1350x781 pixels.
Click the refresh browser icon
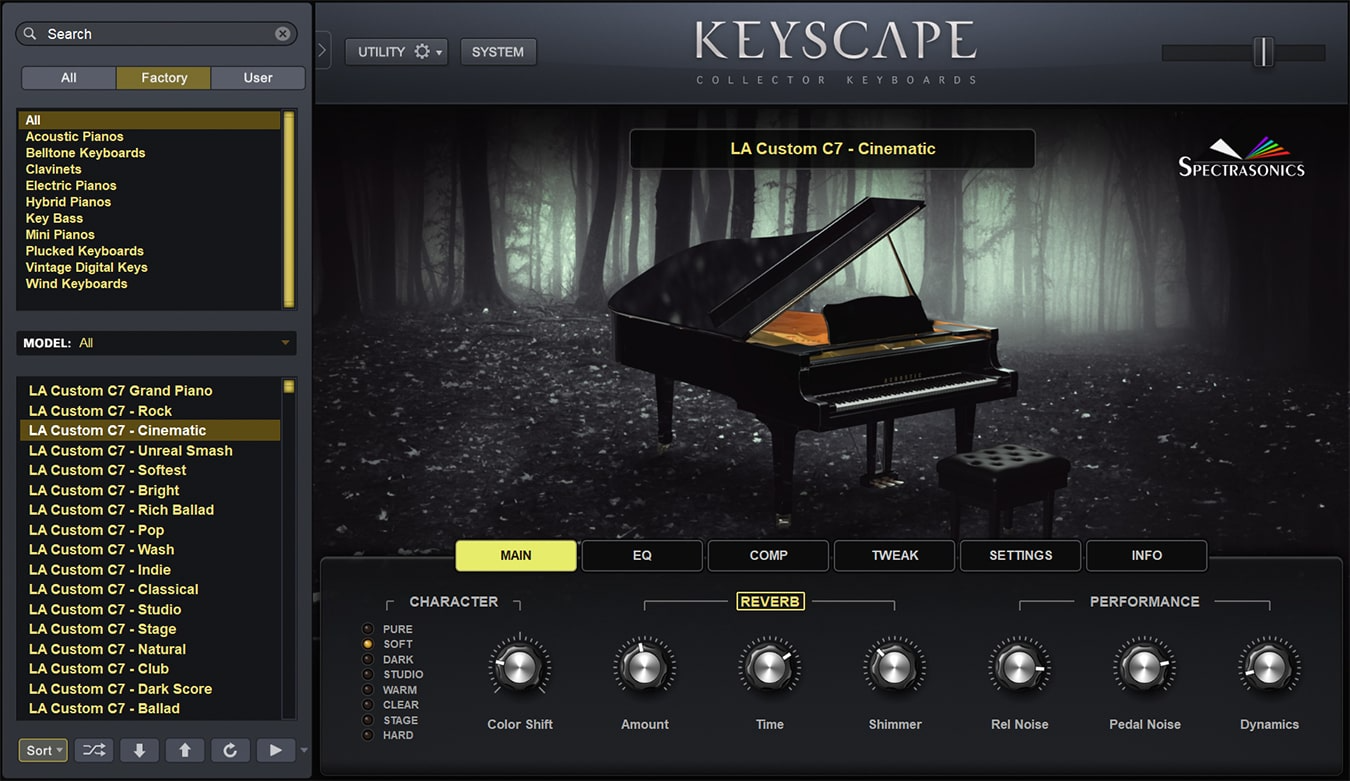[230, 750]
